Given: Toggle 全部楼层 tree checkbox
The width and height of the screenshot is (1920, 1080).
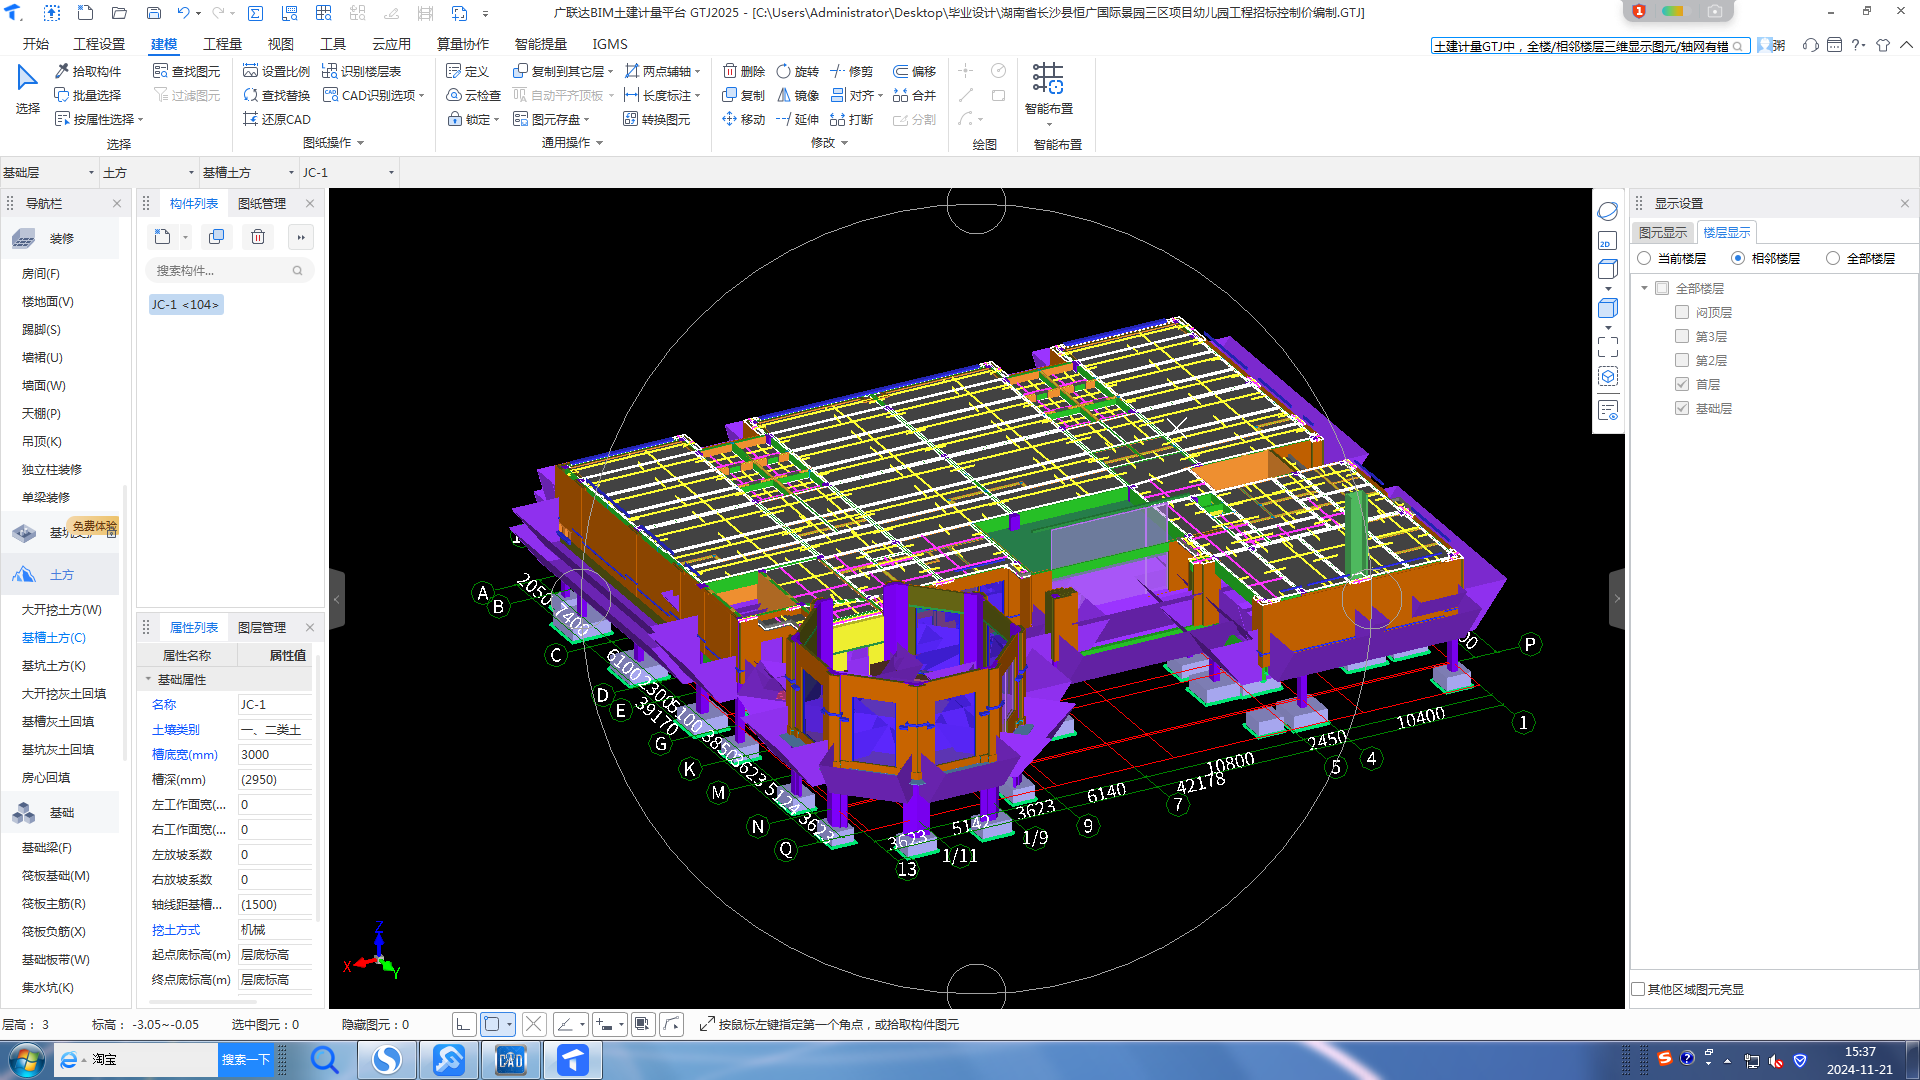Looking at the screenshot, I should point(1662,288).
